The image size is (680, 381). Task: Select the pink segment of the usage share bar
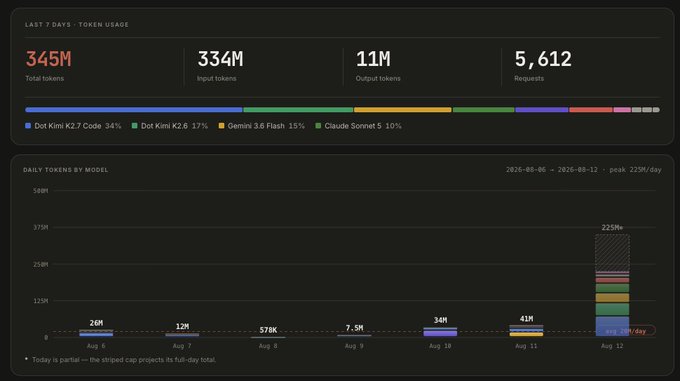click(622, 110)
